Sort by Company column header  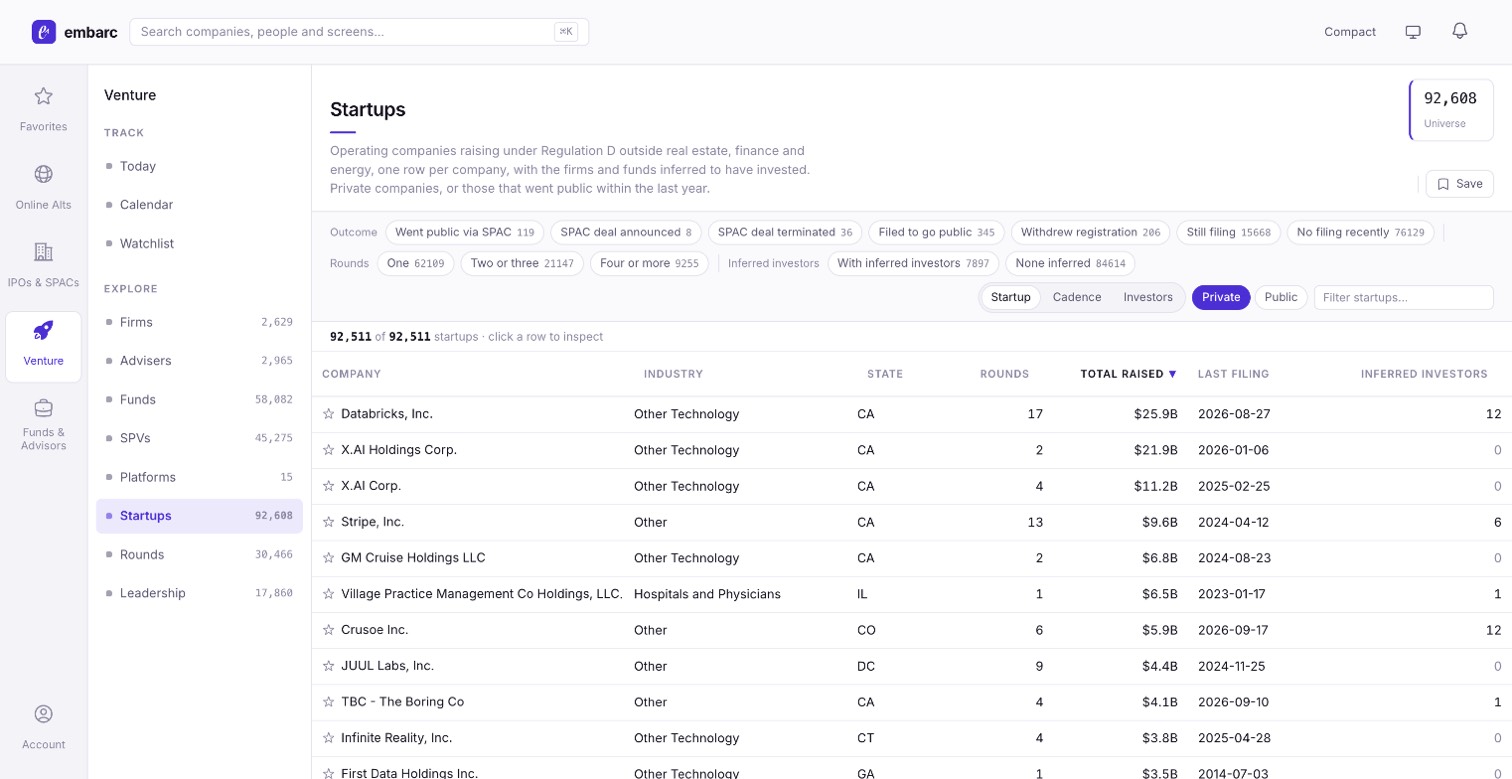[x=352, y=374]
